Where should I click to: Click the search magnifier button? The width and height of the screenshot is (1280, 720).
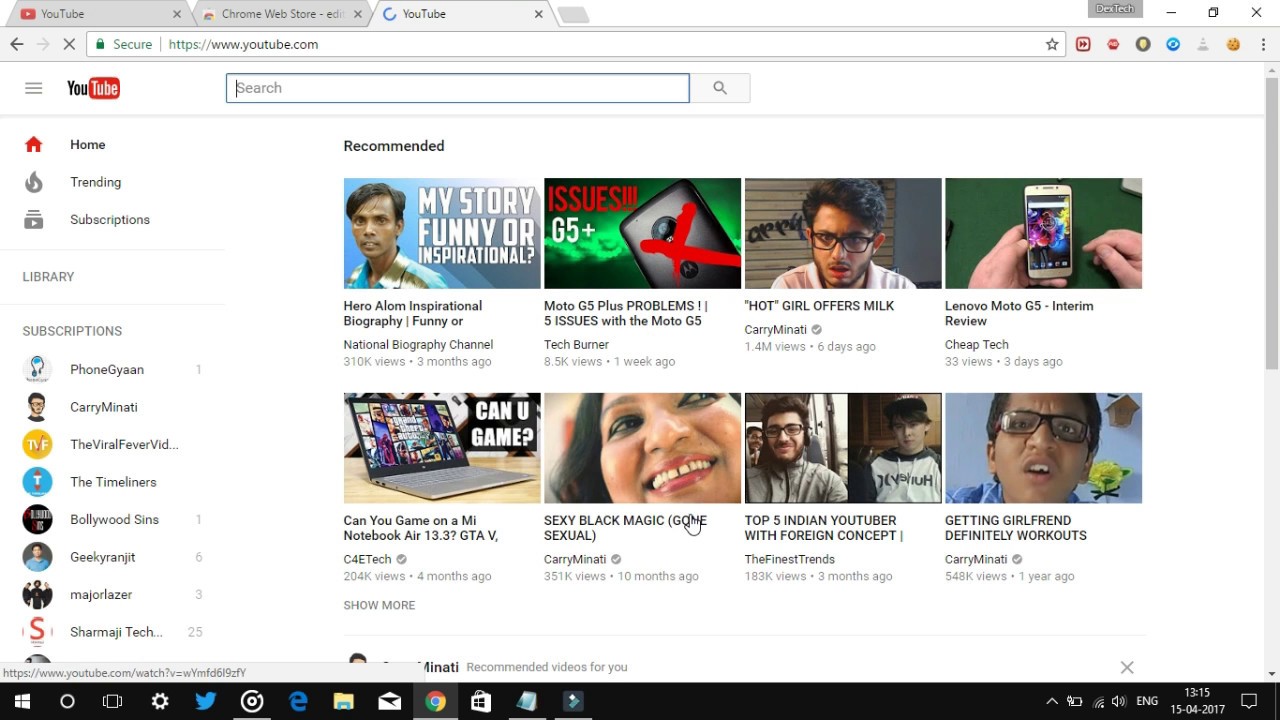[x=720, y=88]
